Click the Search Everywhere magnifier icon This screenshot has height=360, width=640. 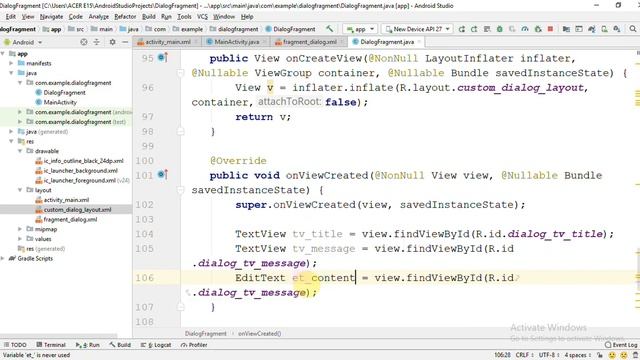(633, 29)
